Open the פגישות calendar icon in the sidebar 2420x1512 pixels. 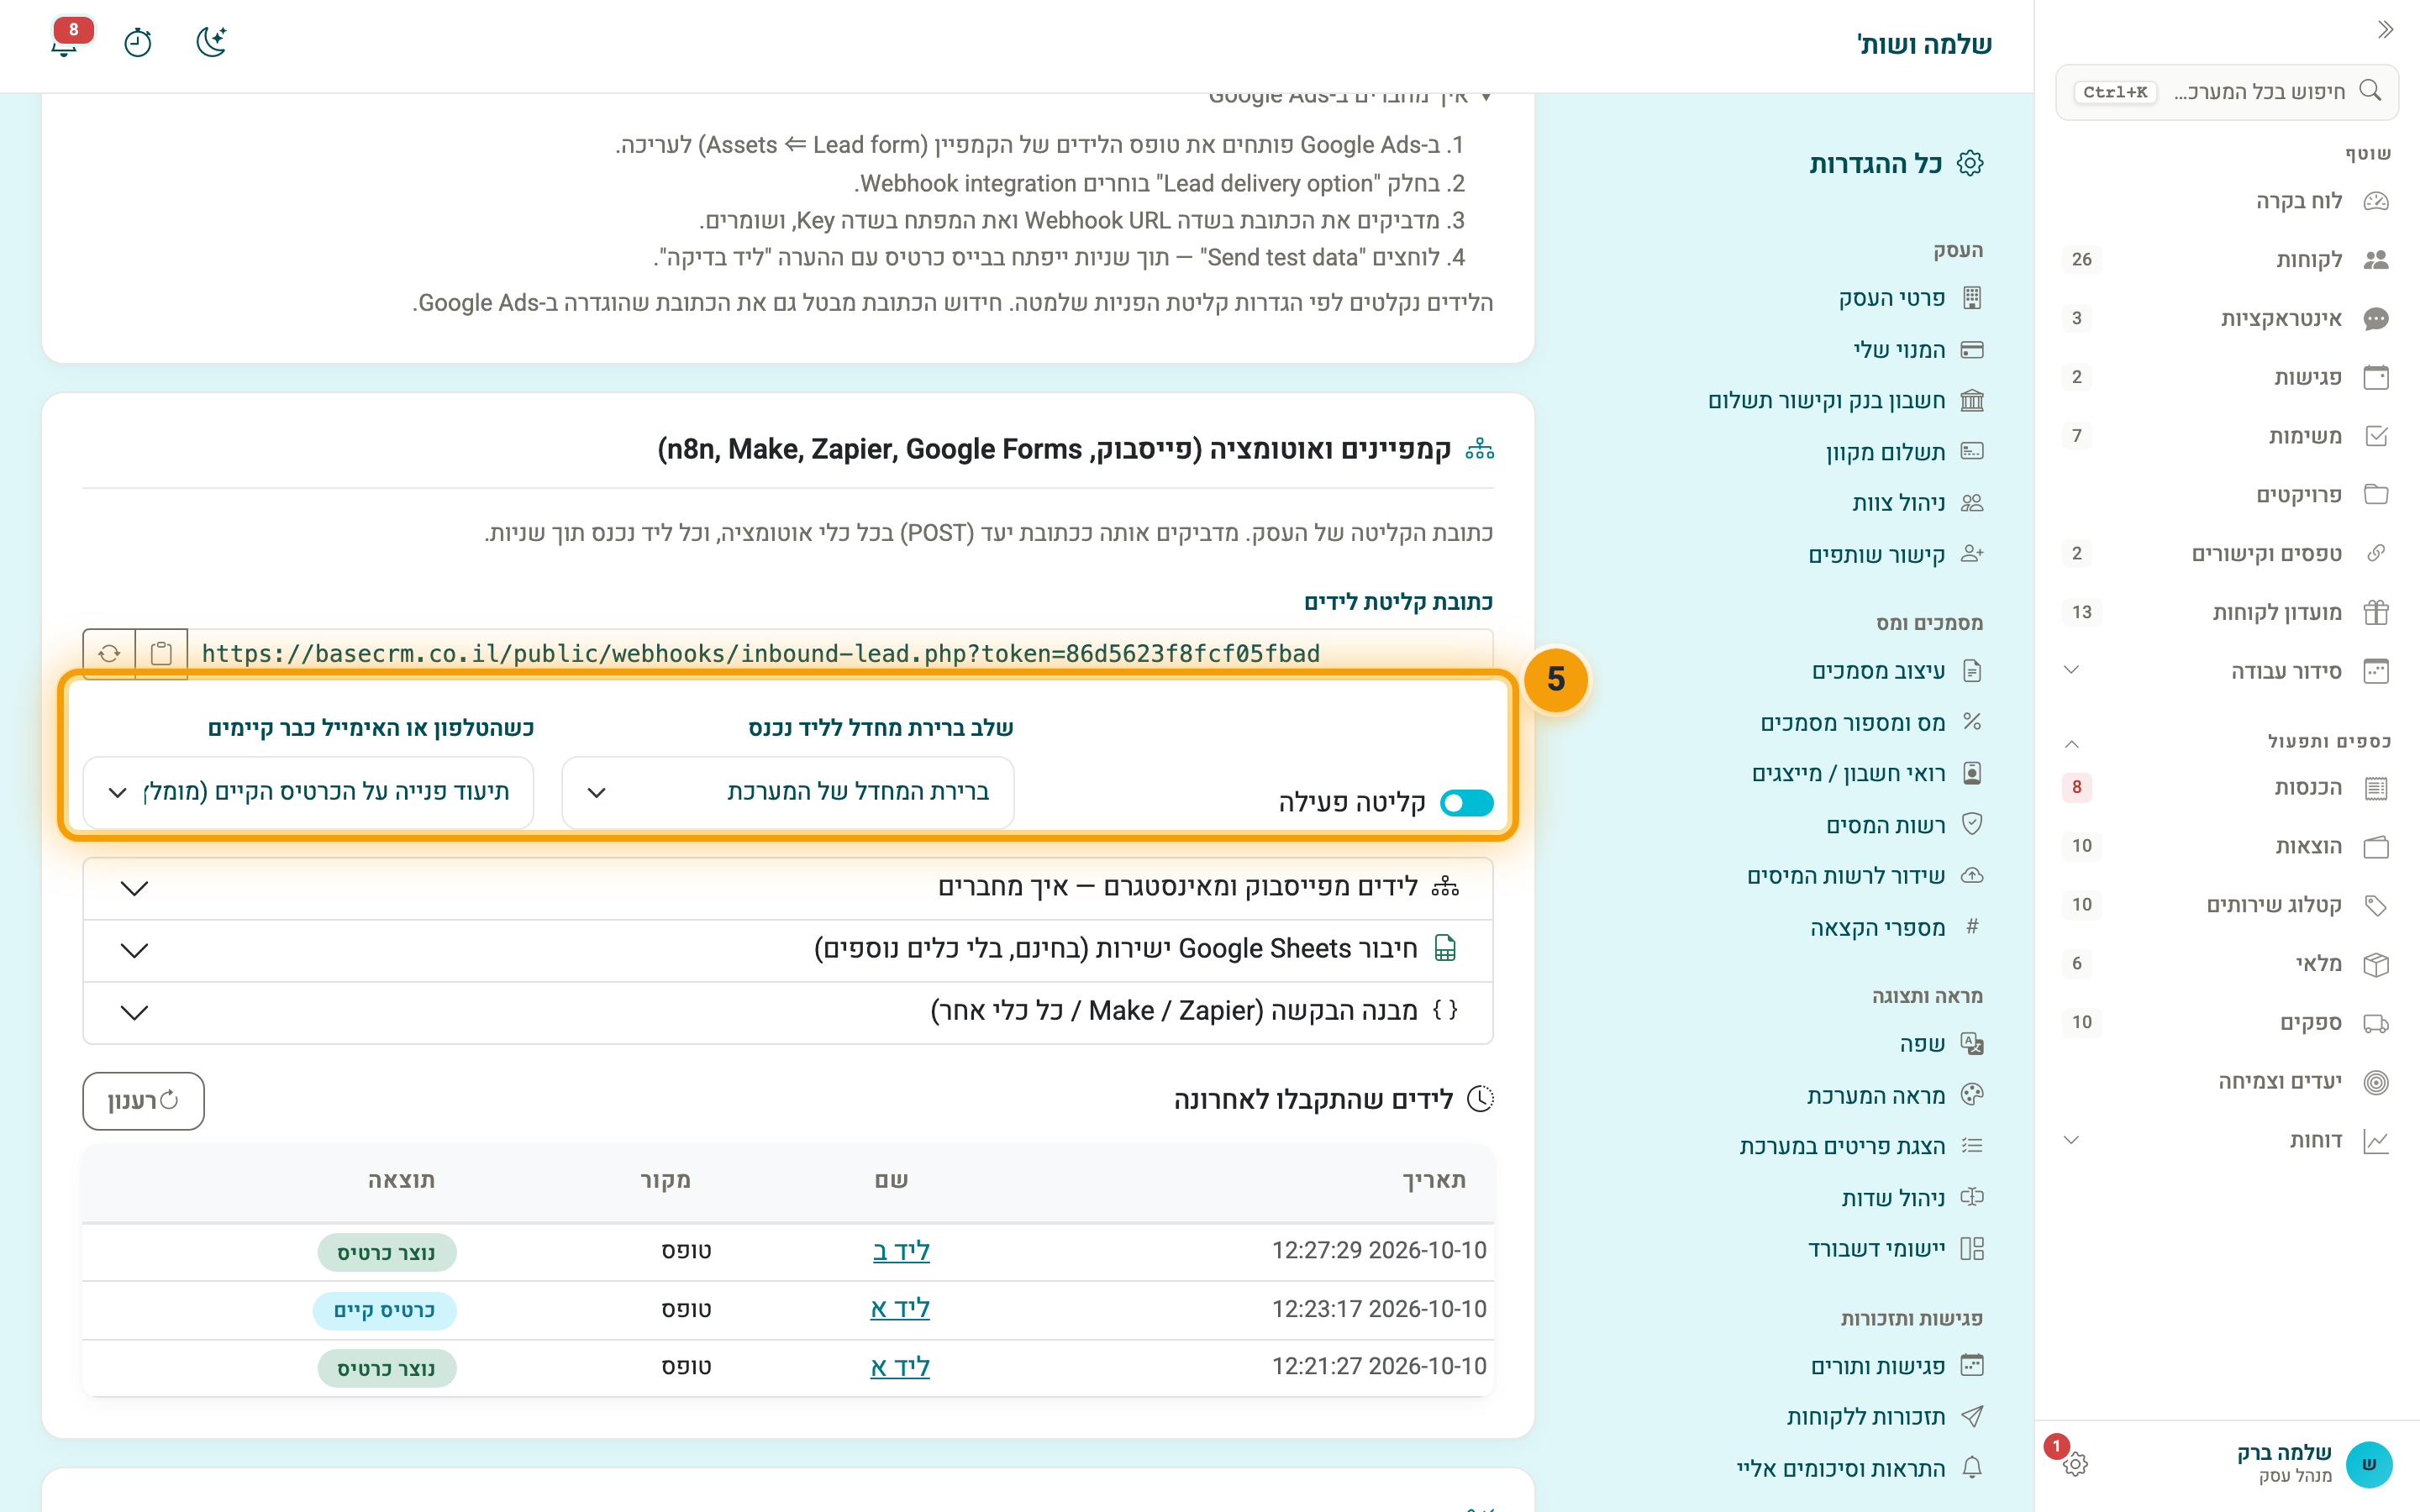[x=2376, y=377]
